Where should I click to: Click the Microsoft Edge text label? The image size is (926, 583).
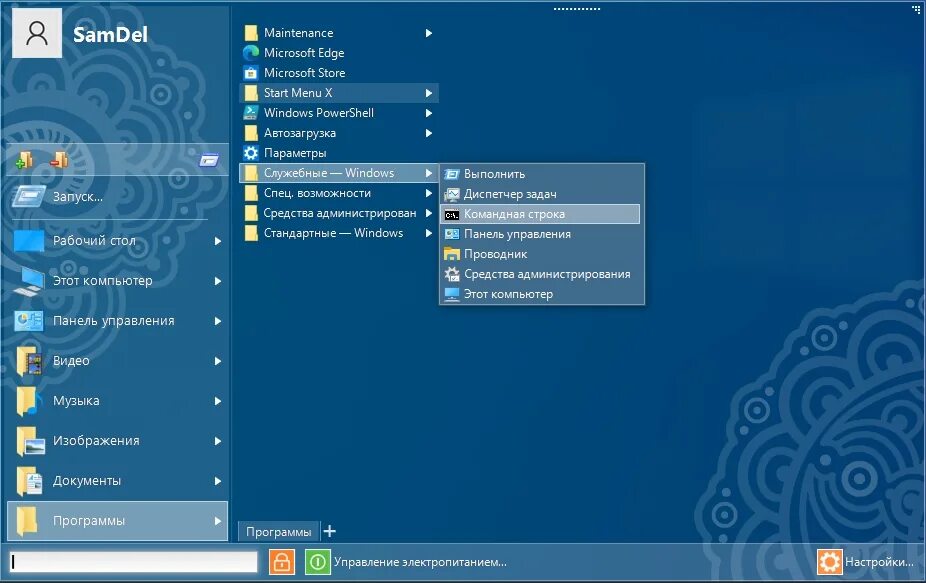pos(304,53)
